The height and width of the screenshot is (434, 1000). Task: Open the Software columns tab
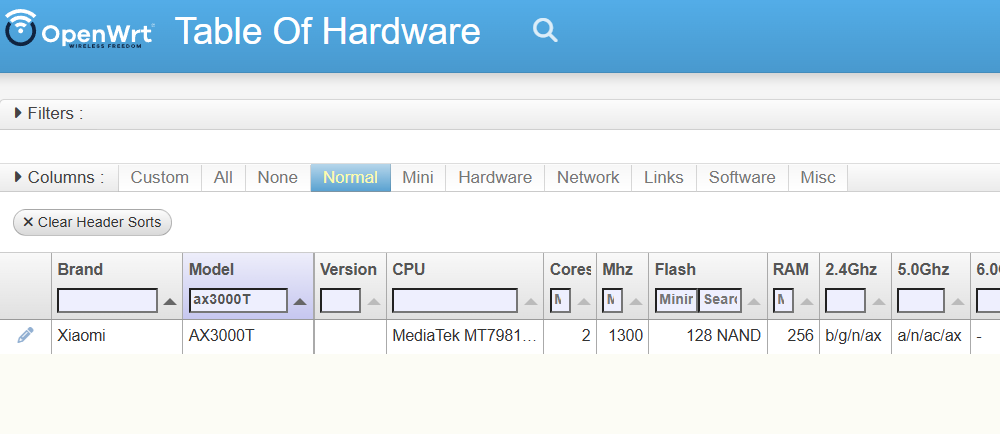click(x=742, y=177)
